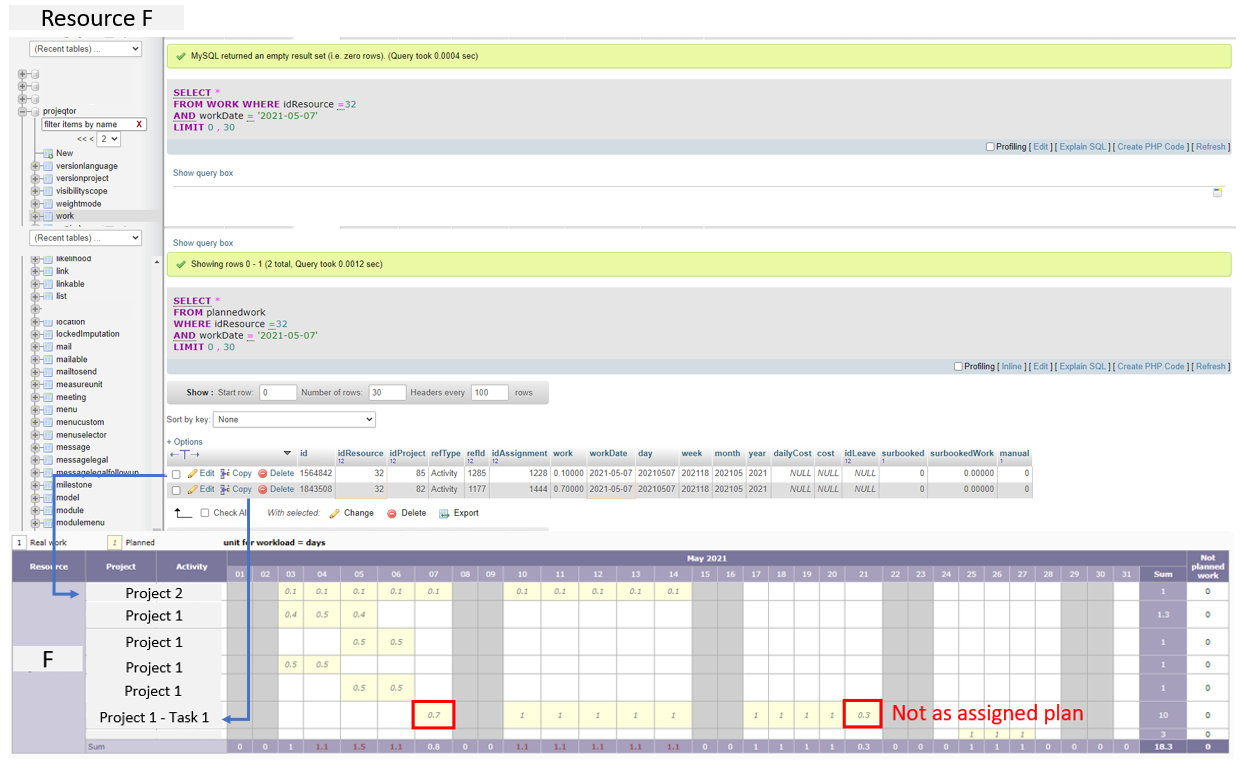Click the small console icon right of query box
This screenshot has height=761, width=1243.
[x=1217, y=192]
